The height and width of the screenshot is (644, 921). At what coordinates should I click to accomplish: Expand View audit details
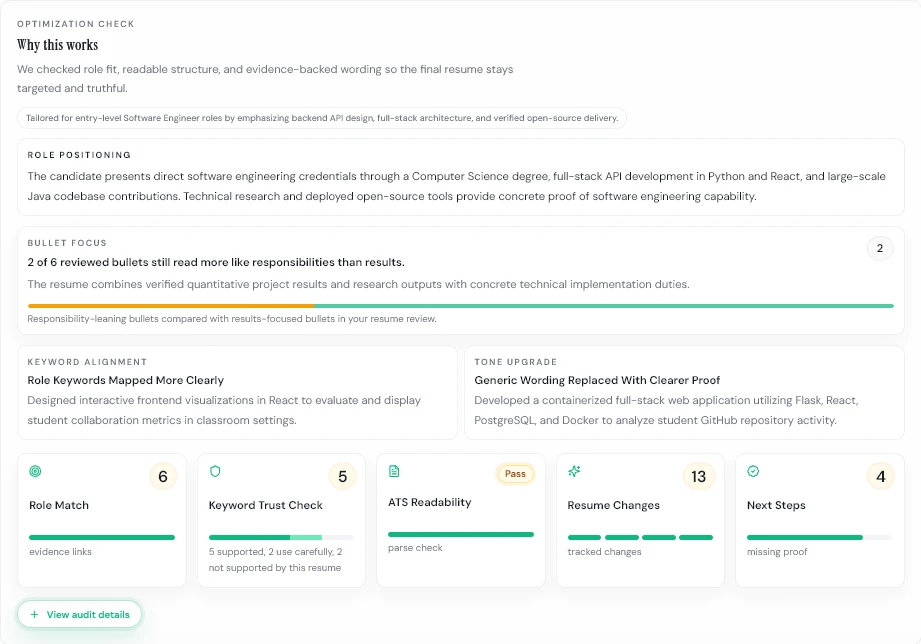(x=79, y=615)
